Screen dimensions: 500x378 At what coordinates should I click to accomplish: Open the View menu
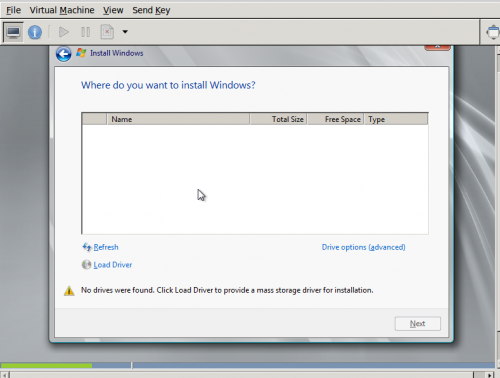point(113,10)
